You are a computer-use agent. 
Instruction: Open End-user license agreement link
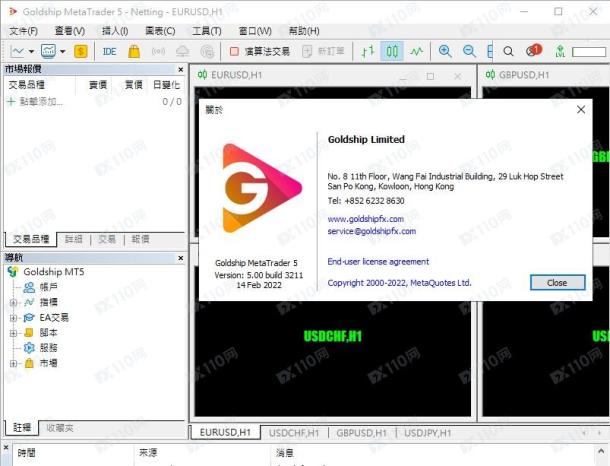[378, 261]
